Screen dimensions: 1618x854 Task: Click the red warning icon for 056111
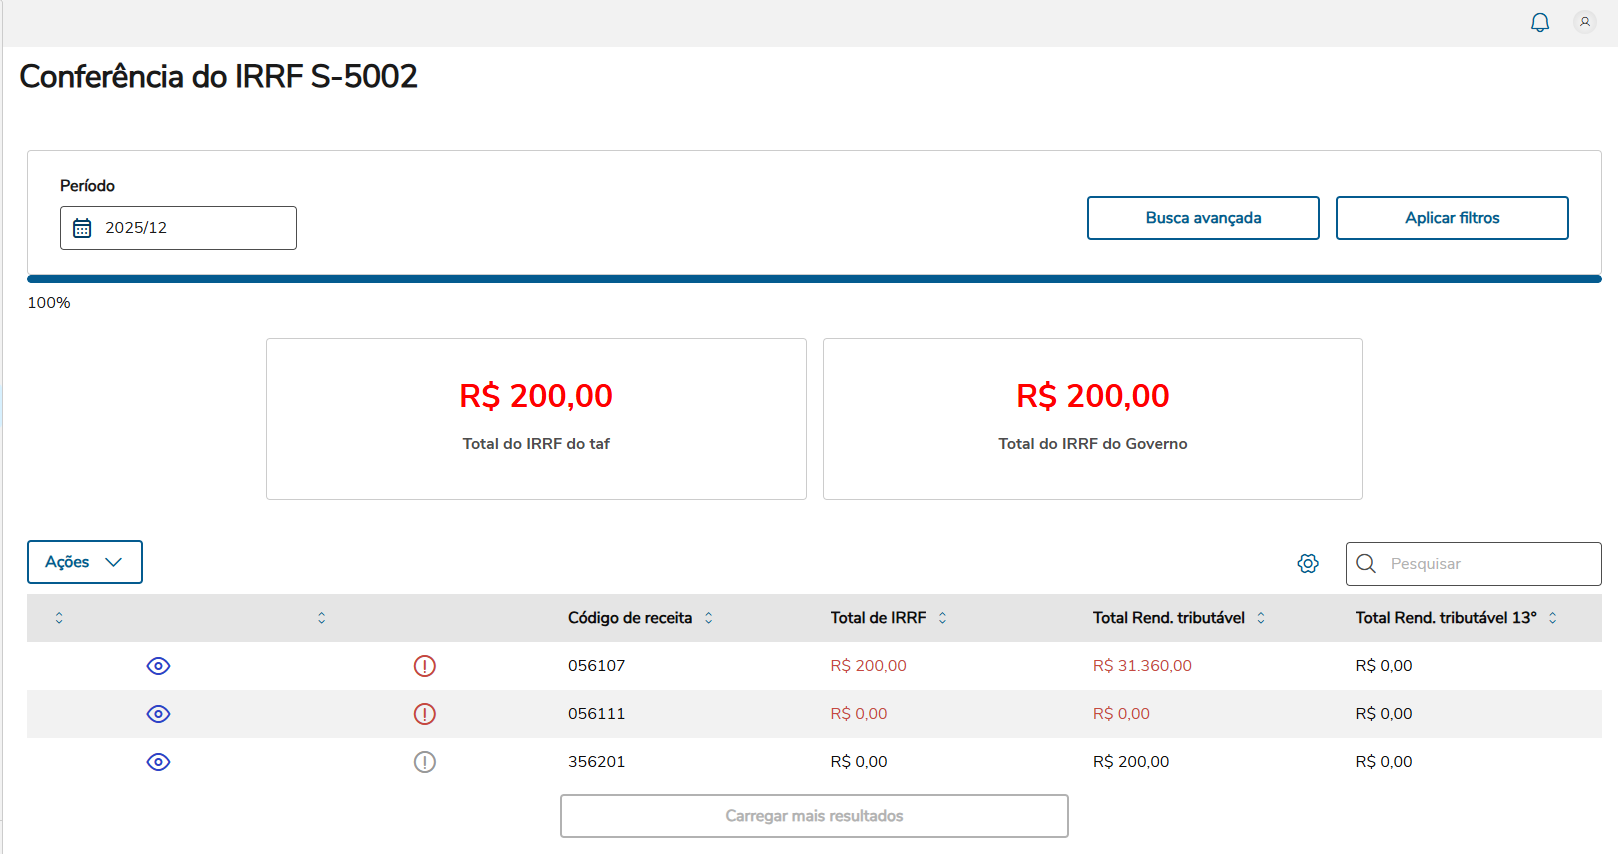coord(425,714)
